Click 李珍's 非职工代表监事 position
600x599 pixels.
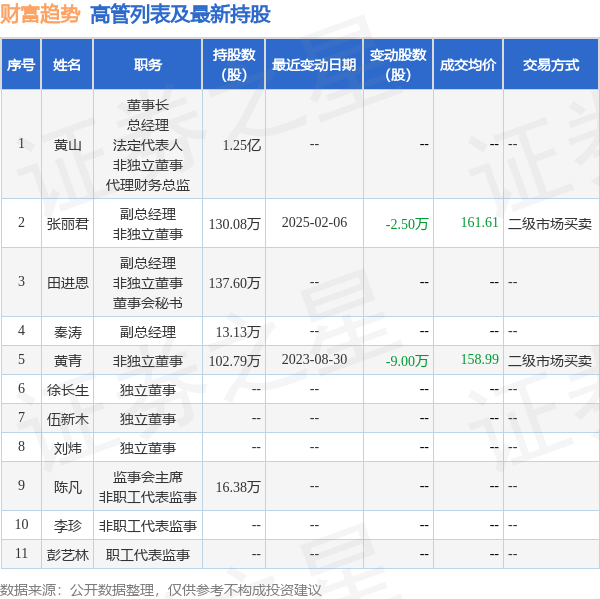pyautogui.click(x=148, y=526)
